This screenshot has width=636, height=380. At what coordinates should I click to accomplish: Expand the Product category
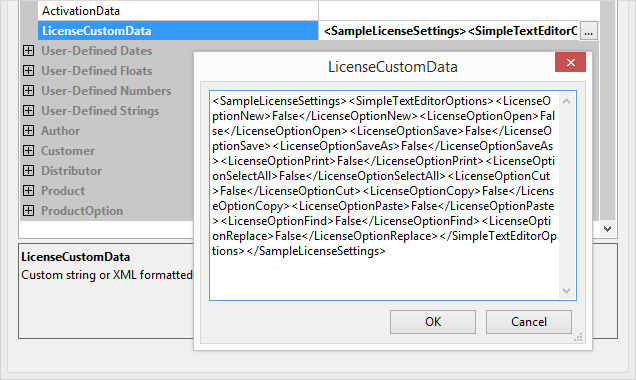[28, 191]
